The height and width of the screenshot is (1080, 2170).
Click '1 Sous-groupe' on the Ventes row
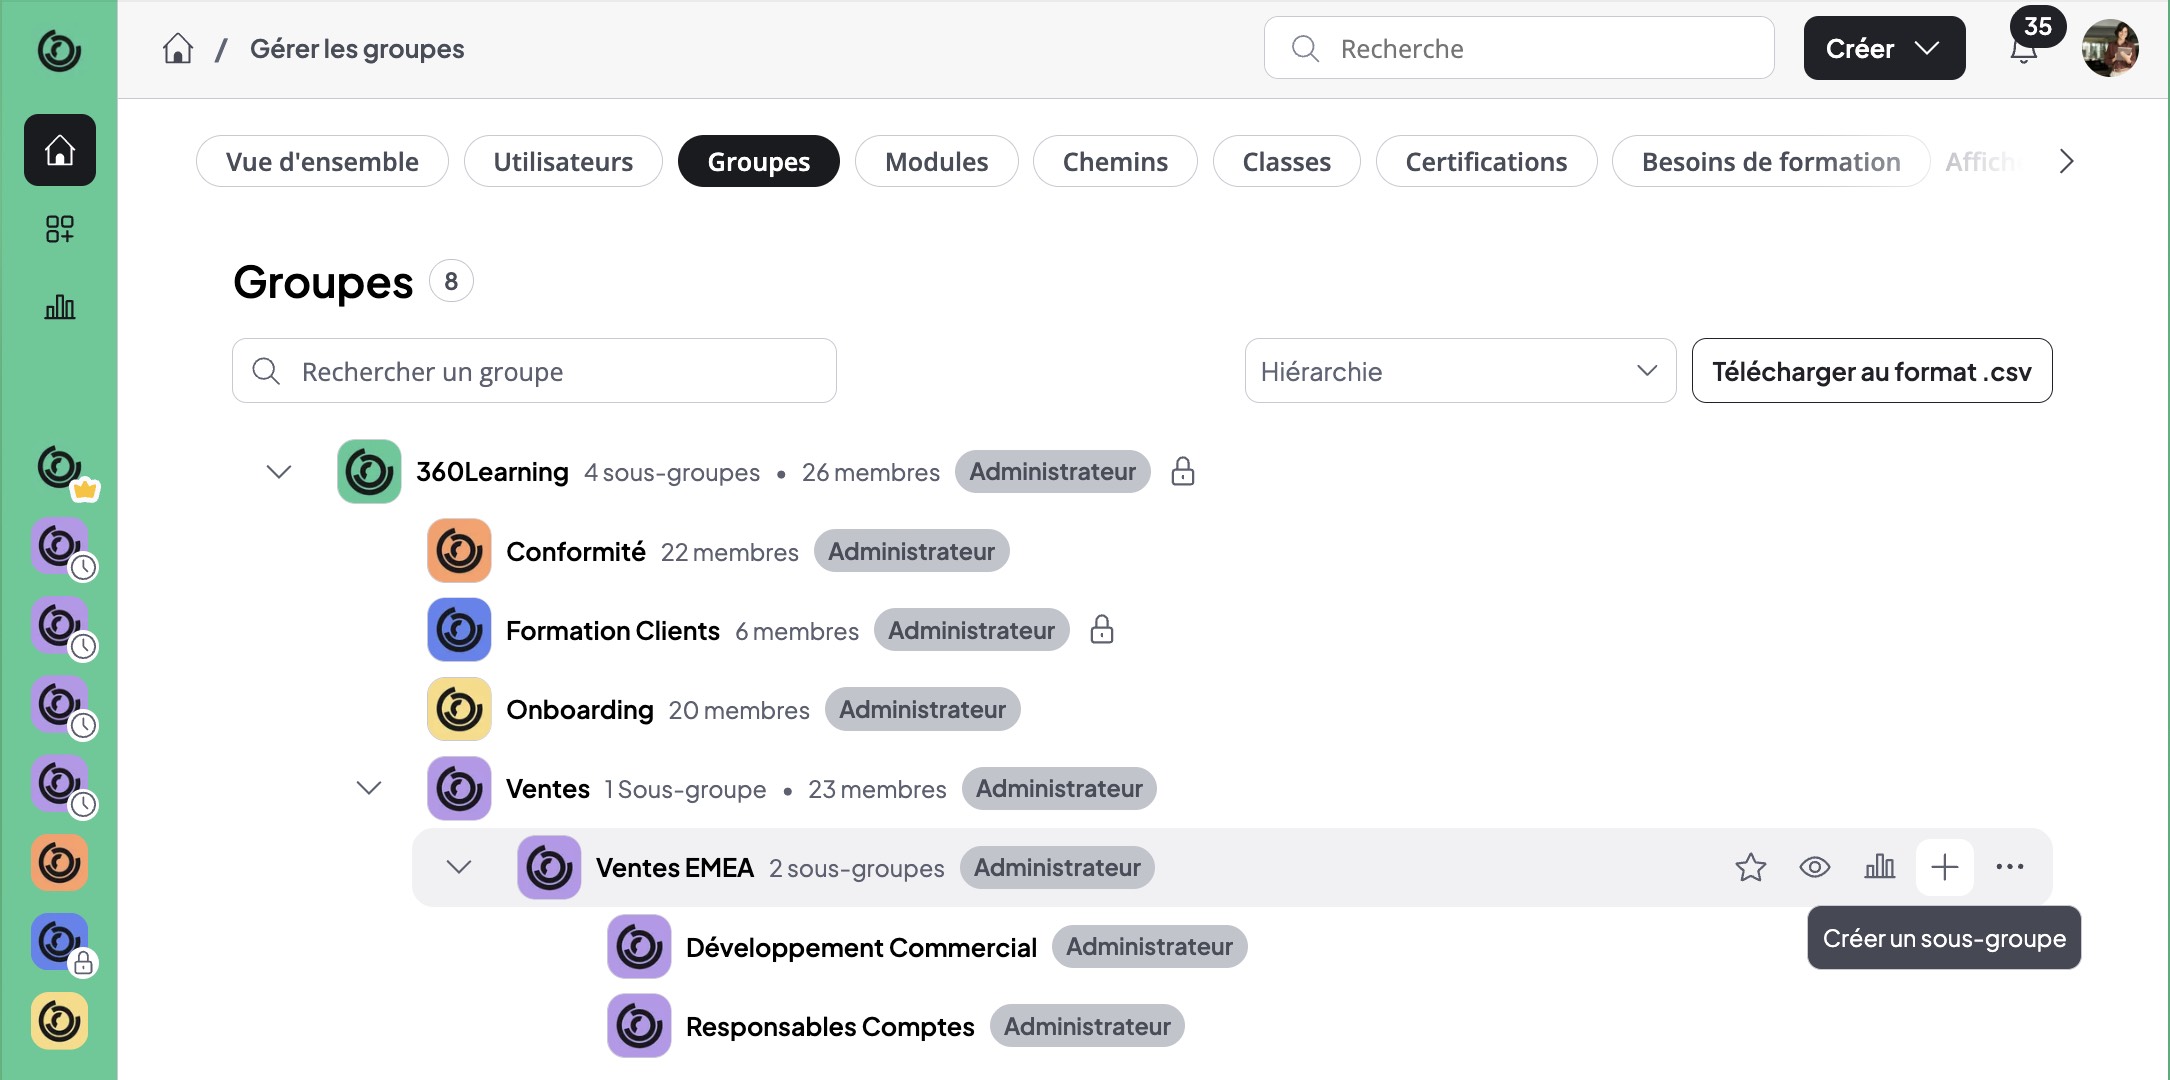click(x=685, y=789)
